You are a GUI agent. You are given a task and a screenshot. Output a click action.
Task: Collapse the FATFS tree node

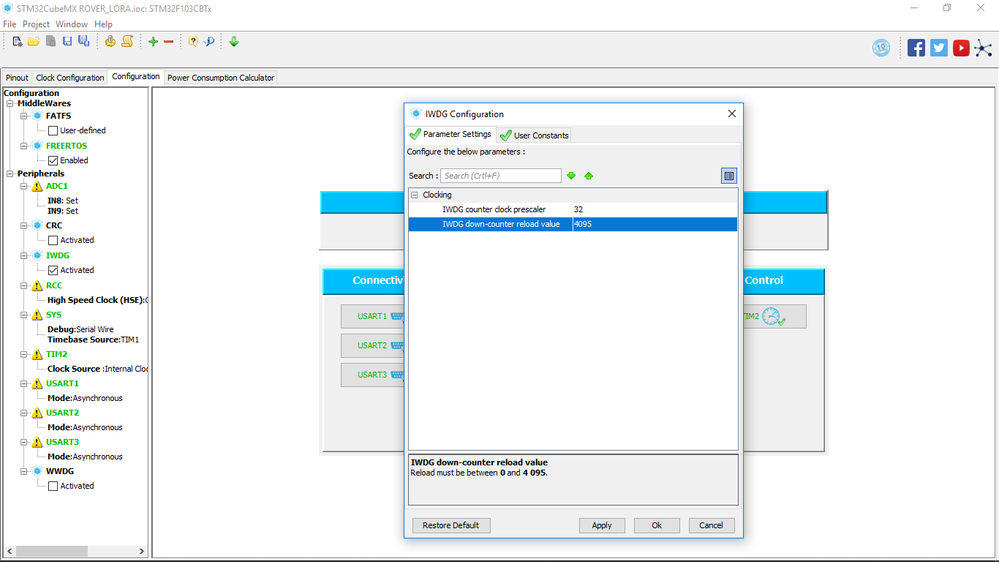pyautogui.click(x=24, y=116)
